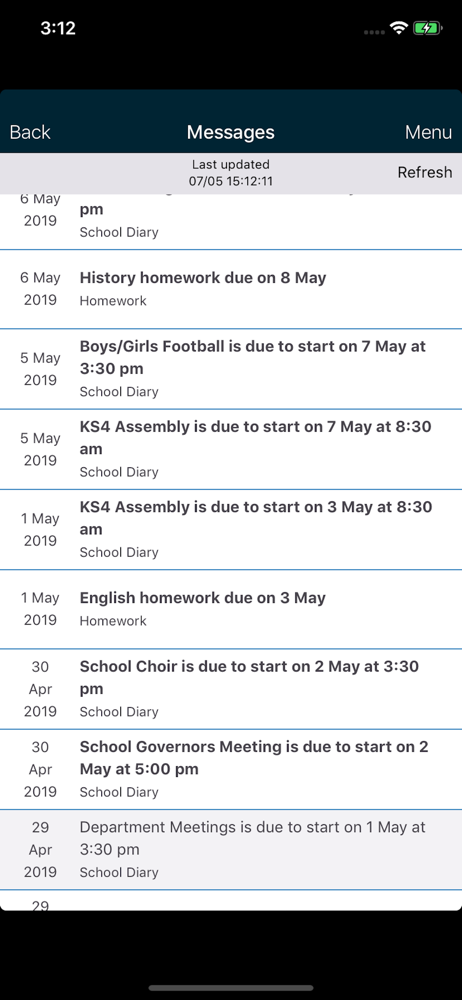The image size is (462, 1000).
Task: Refresh the messages list
Action: [424, 172]
